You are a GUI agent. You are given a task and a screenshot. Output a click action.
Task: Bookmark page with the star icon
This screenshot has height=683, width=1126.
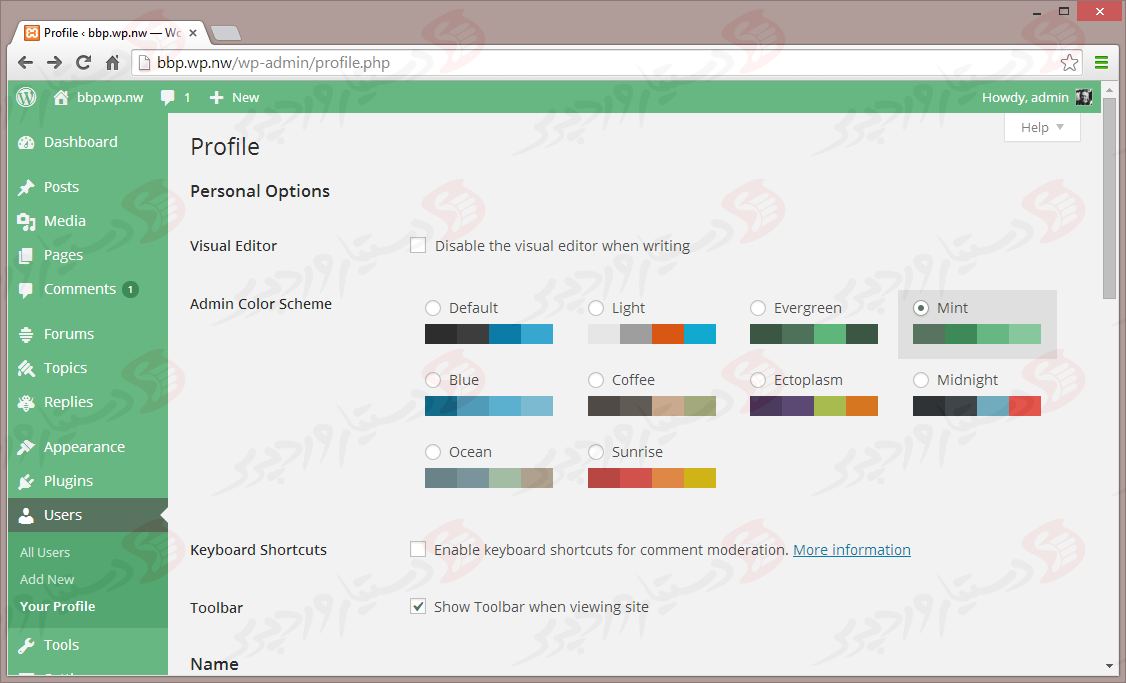coord(1069,63)
